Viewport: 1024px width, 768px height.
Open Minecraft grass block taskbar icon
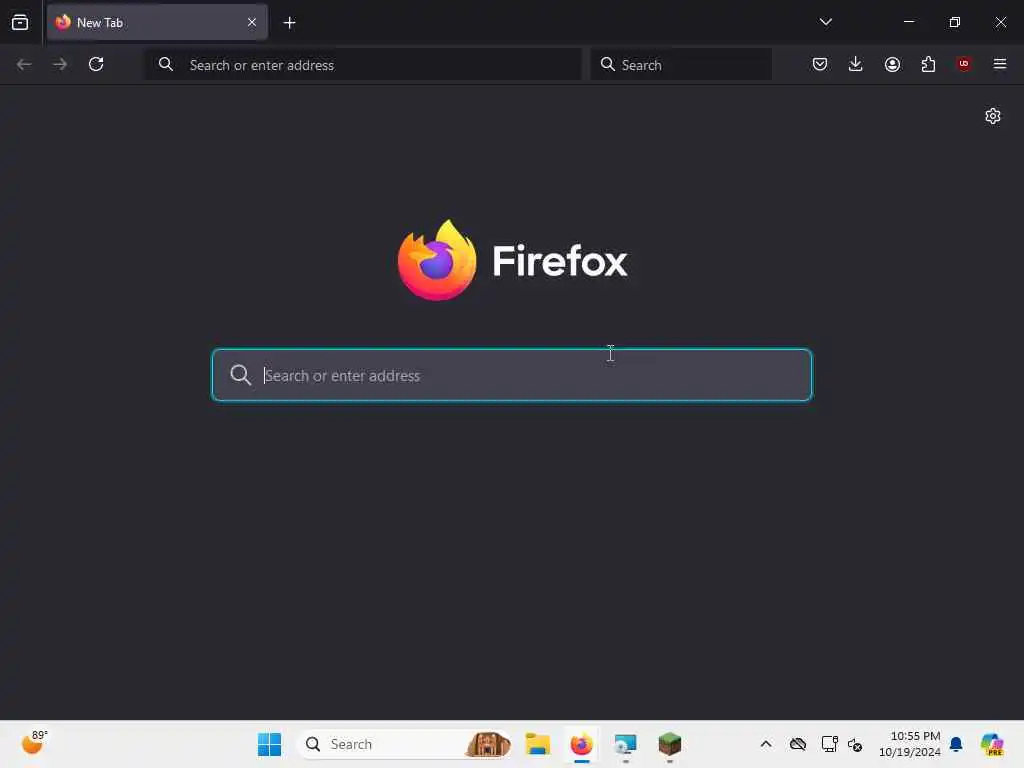click(669, 744)
